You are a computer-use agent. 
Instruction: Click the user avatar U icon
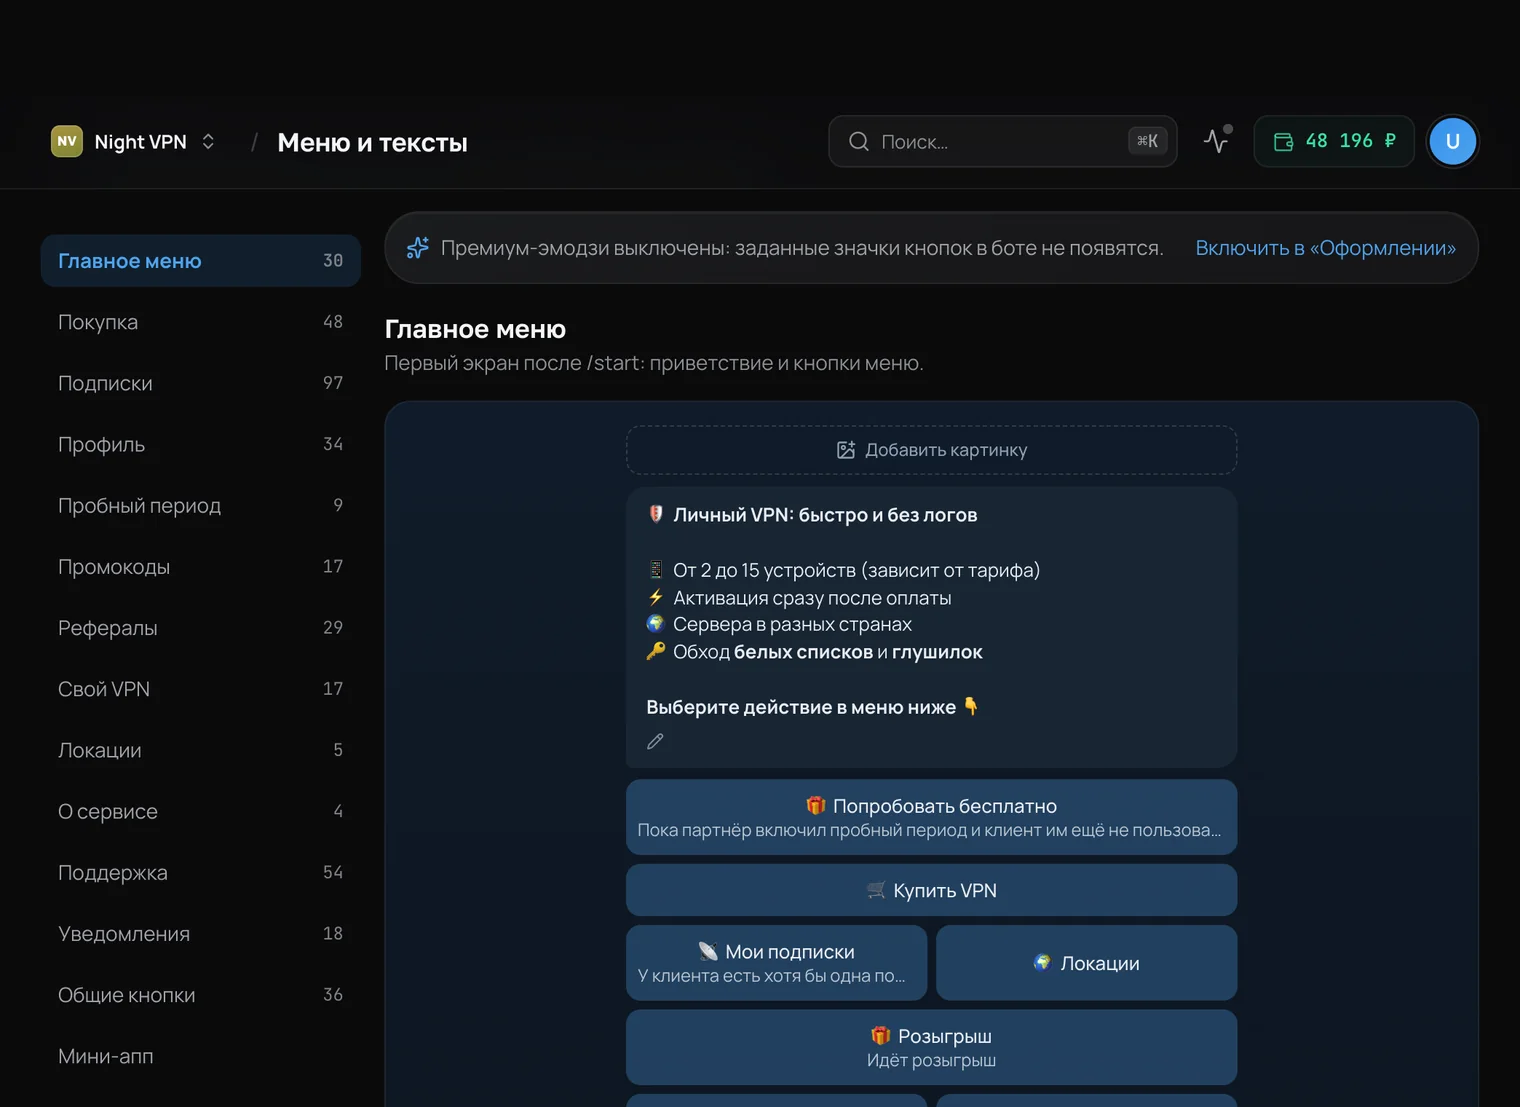pyautogui.click(x=1453, y=141)
